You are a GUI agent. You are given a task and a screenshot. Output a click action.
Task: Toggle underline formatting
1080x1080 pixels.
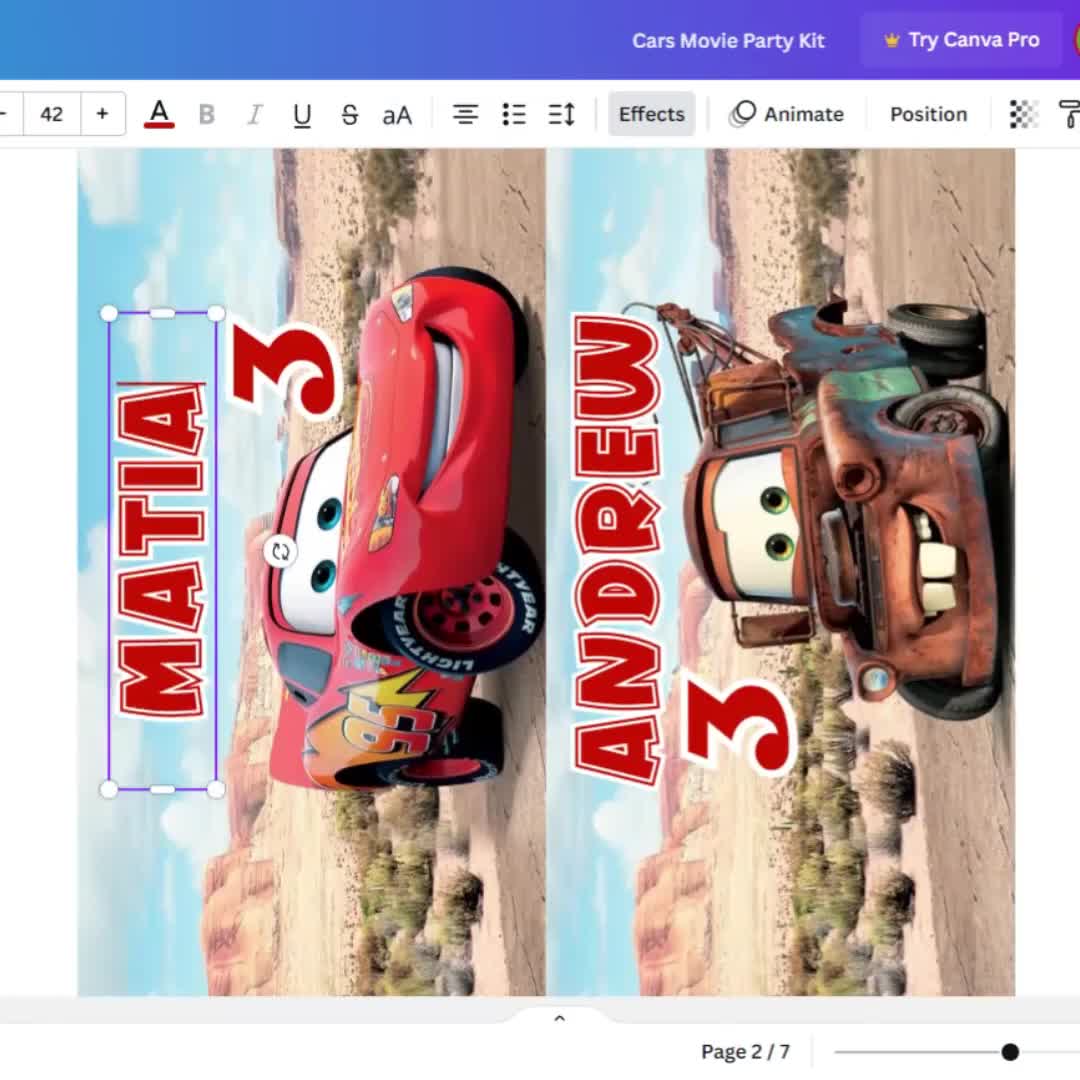(302, 114)
